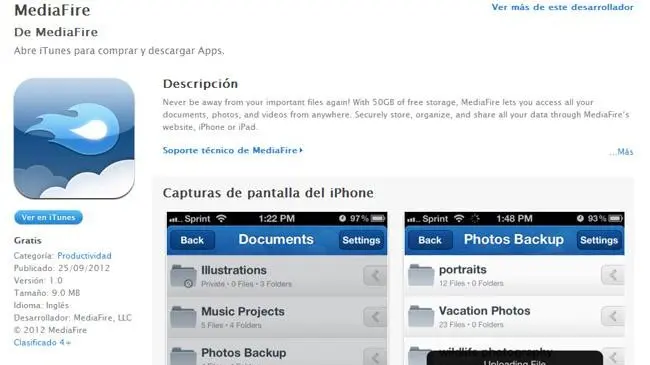Click the clock icon beside 93%
Viewport: 650px width, 365px height.
pos(580,218)
